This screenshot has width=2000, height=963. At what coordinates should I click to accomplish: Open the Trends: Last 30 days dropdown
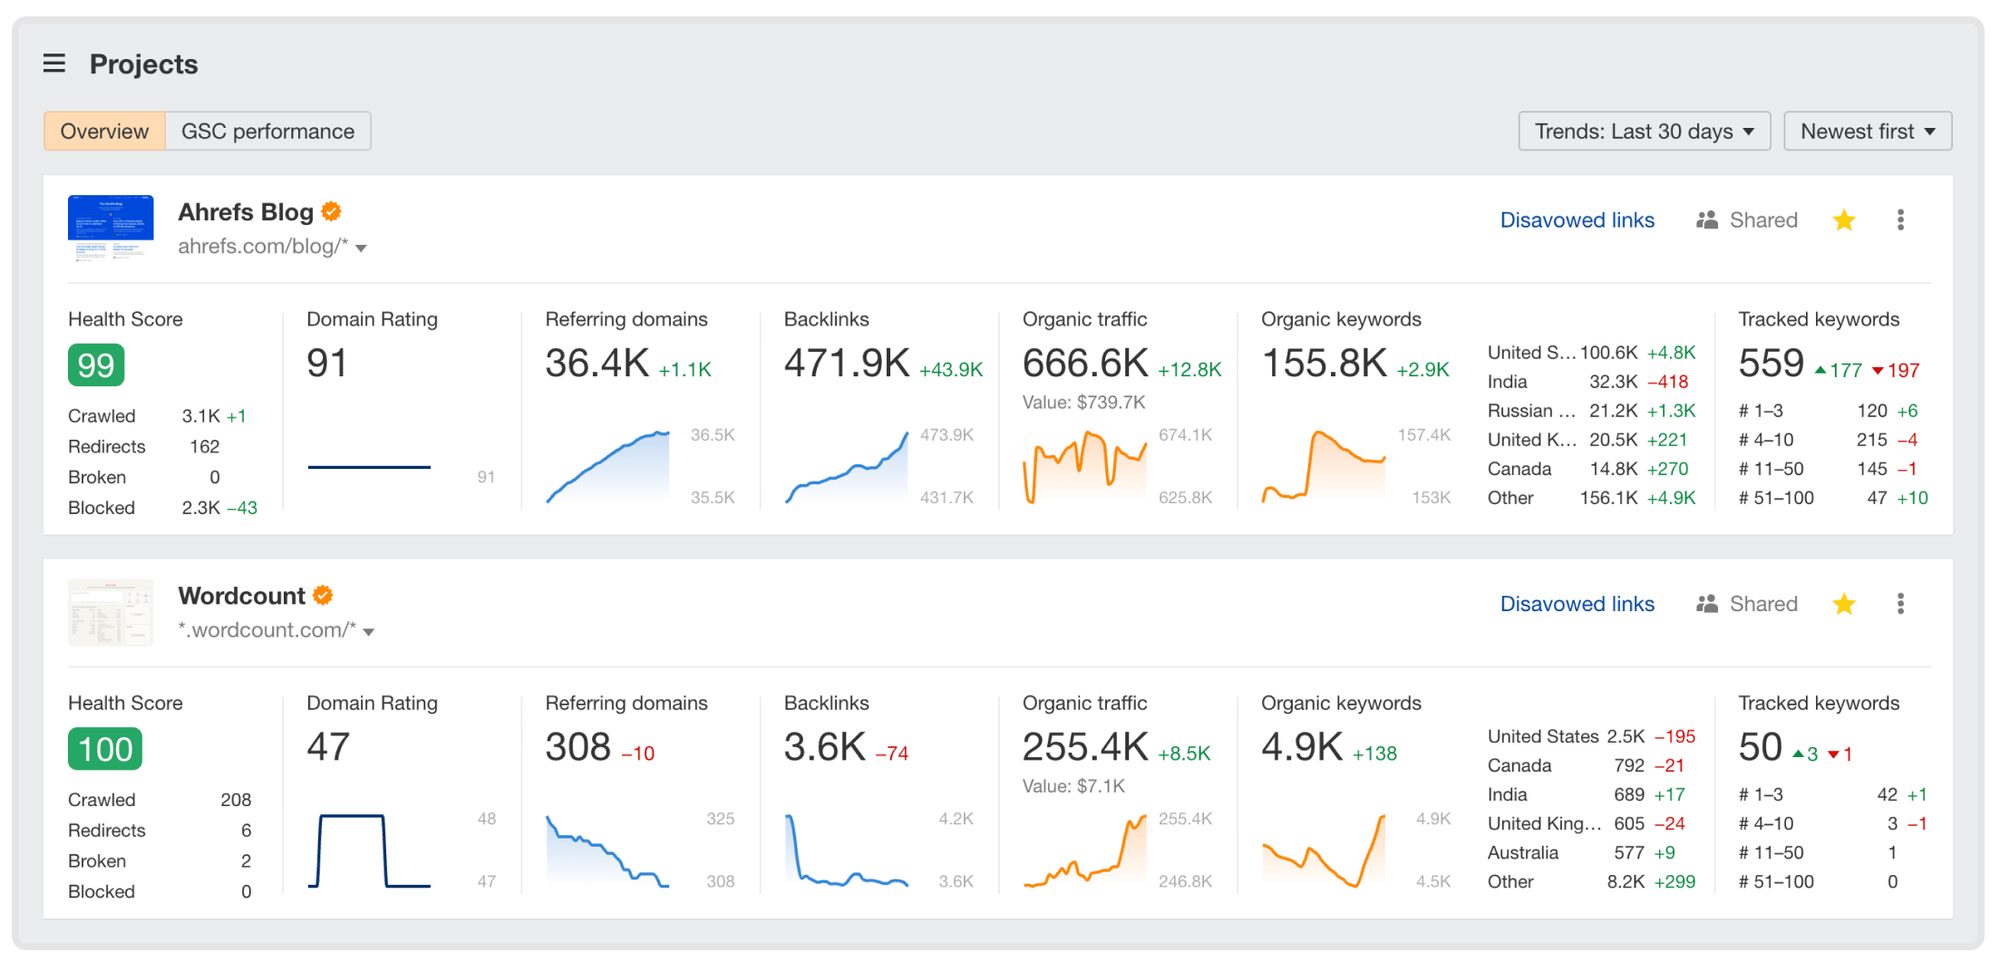tap(1643, 131)
